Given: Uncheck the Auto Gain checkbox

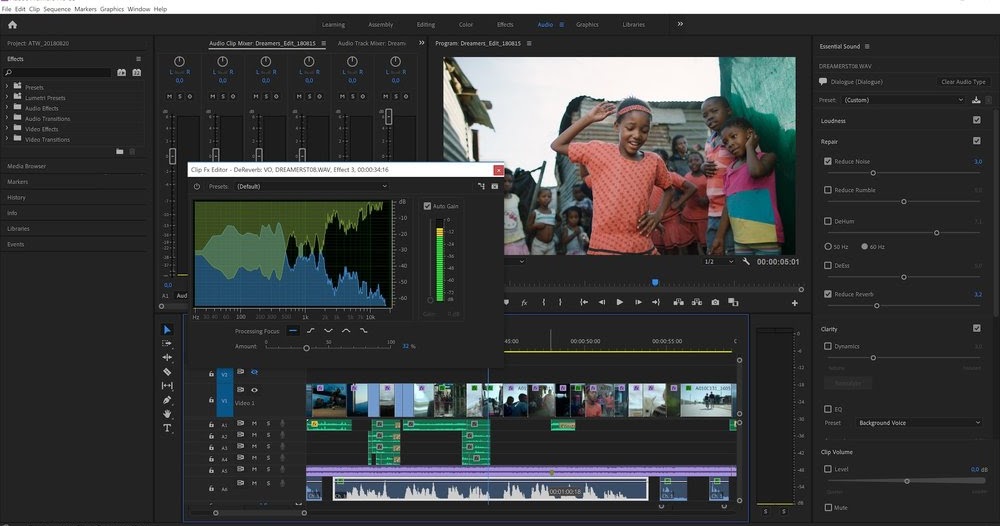Looking at the screenshot, I should click(x=428, y=206).
